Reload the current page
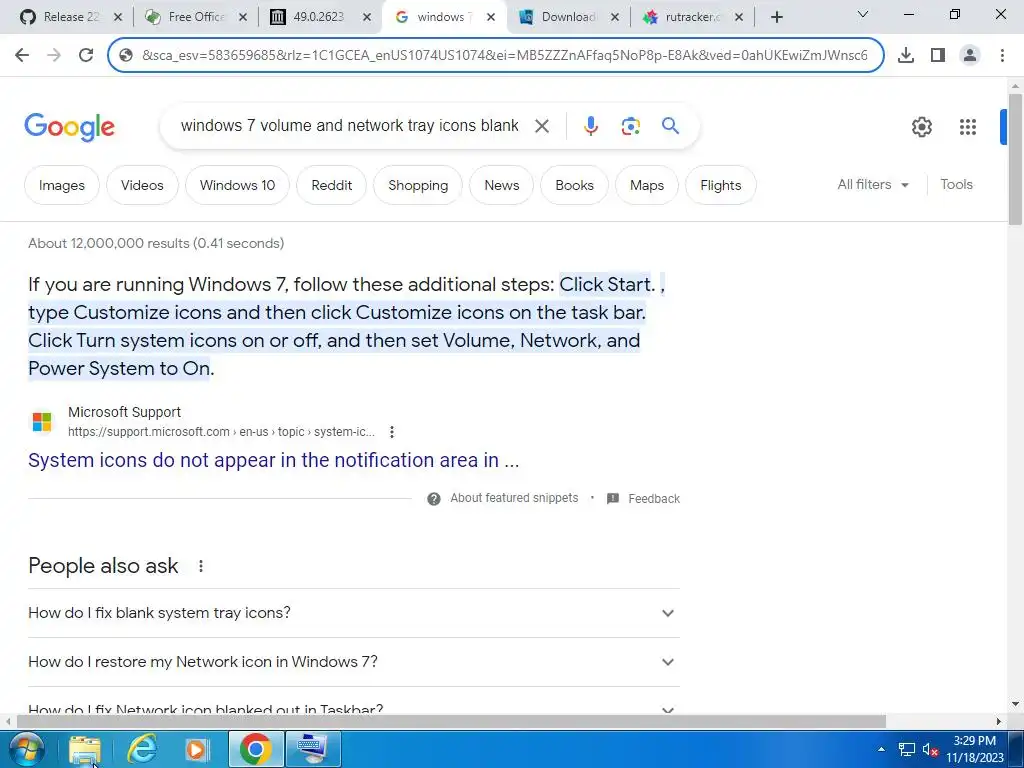The image size is (1024, 768). coord(86,55)
